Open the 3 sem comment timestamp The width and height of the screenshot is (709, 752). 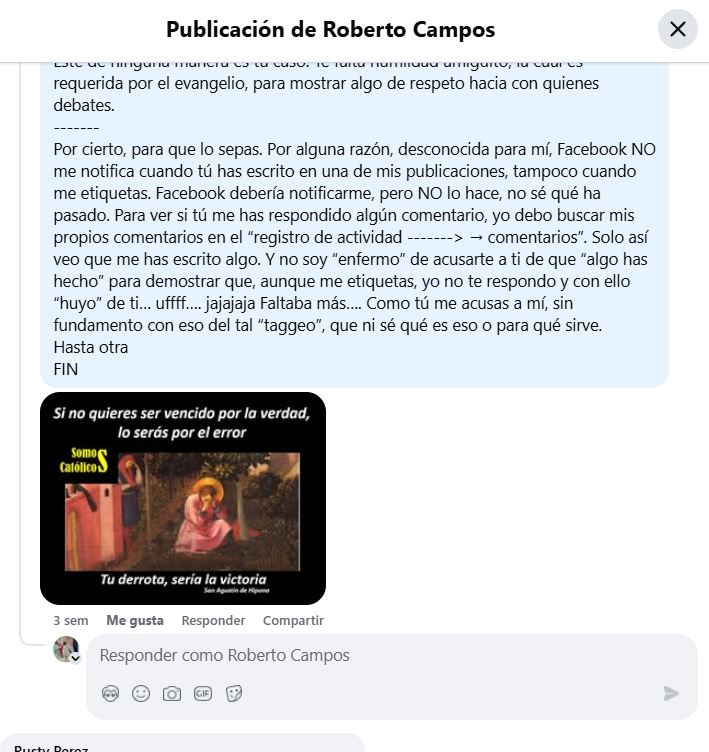tap(71, 621)
